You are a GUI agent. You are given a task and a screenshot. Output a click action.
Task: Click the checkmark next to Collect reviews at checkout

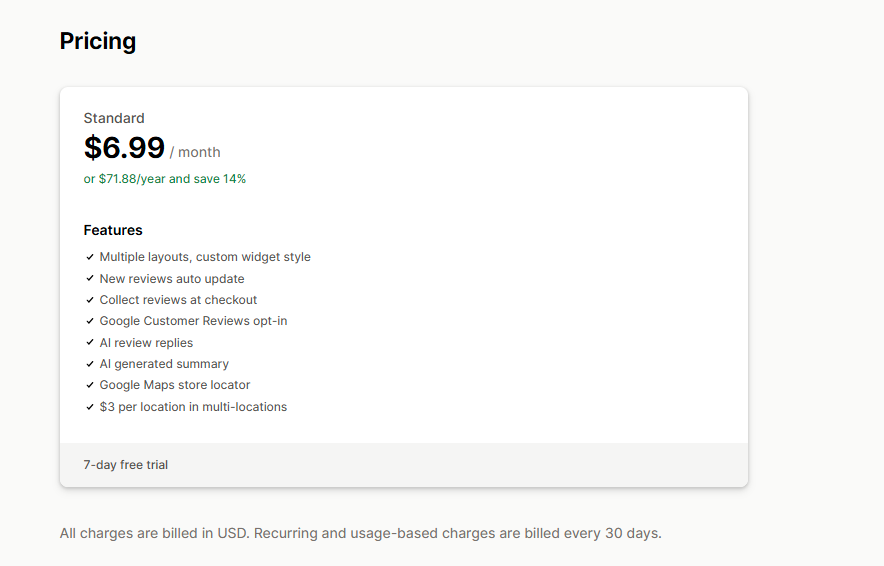(90, 300)
